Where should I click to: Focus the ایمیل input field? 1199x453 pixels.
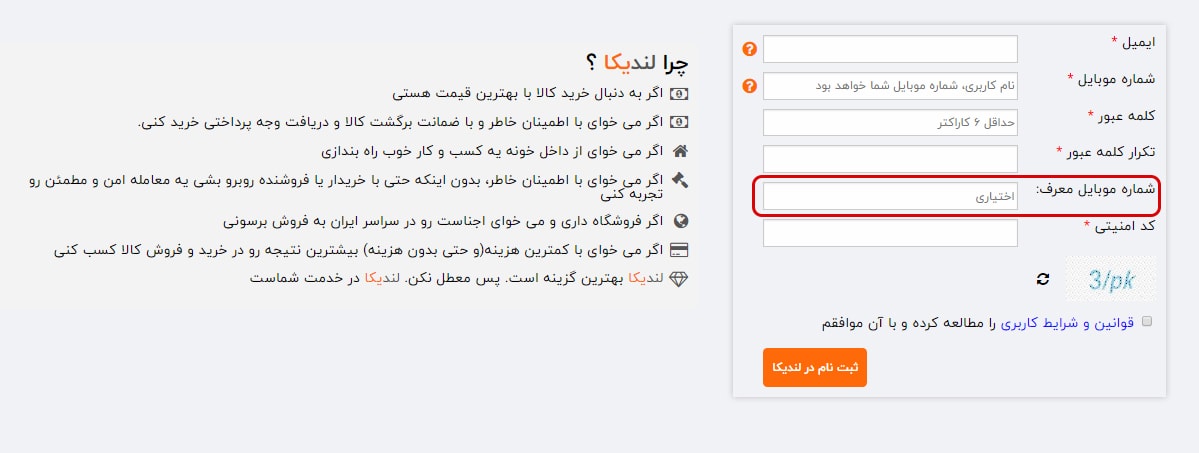(x=890, y=49)
